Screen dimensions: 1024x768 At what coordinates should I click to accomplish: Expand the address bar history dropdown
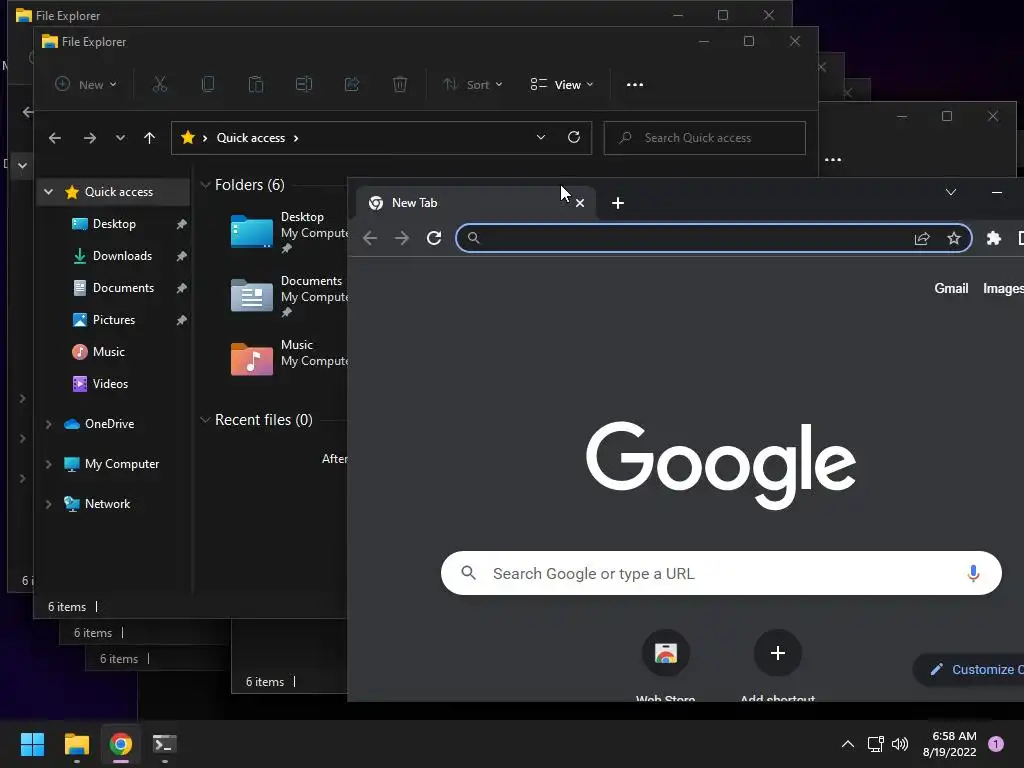[x=541, y=137]
